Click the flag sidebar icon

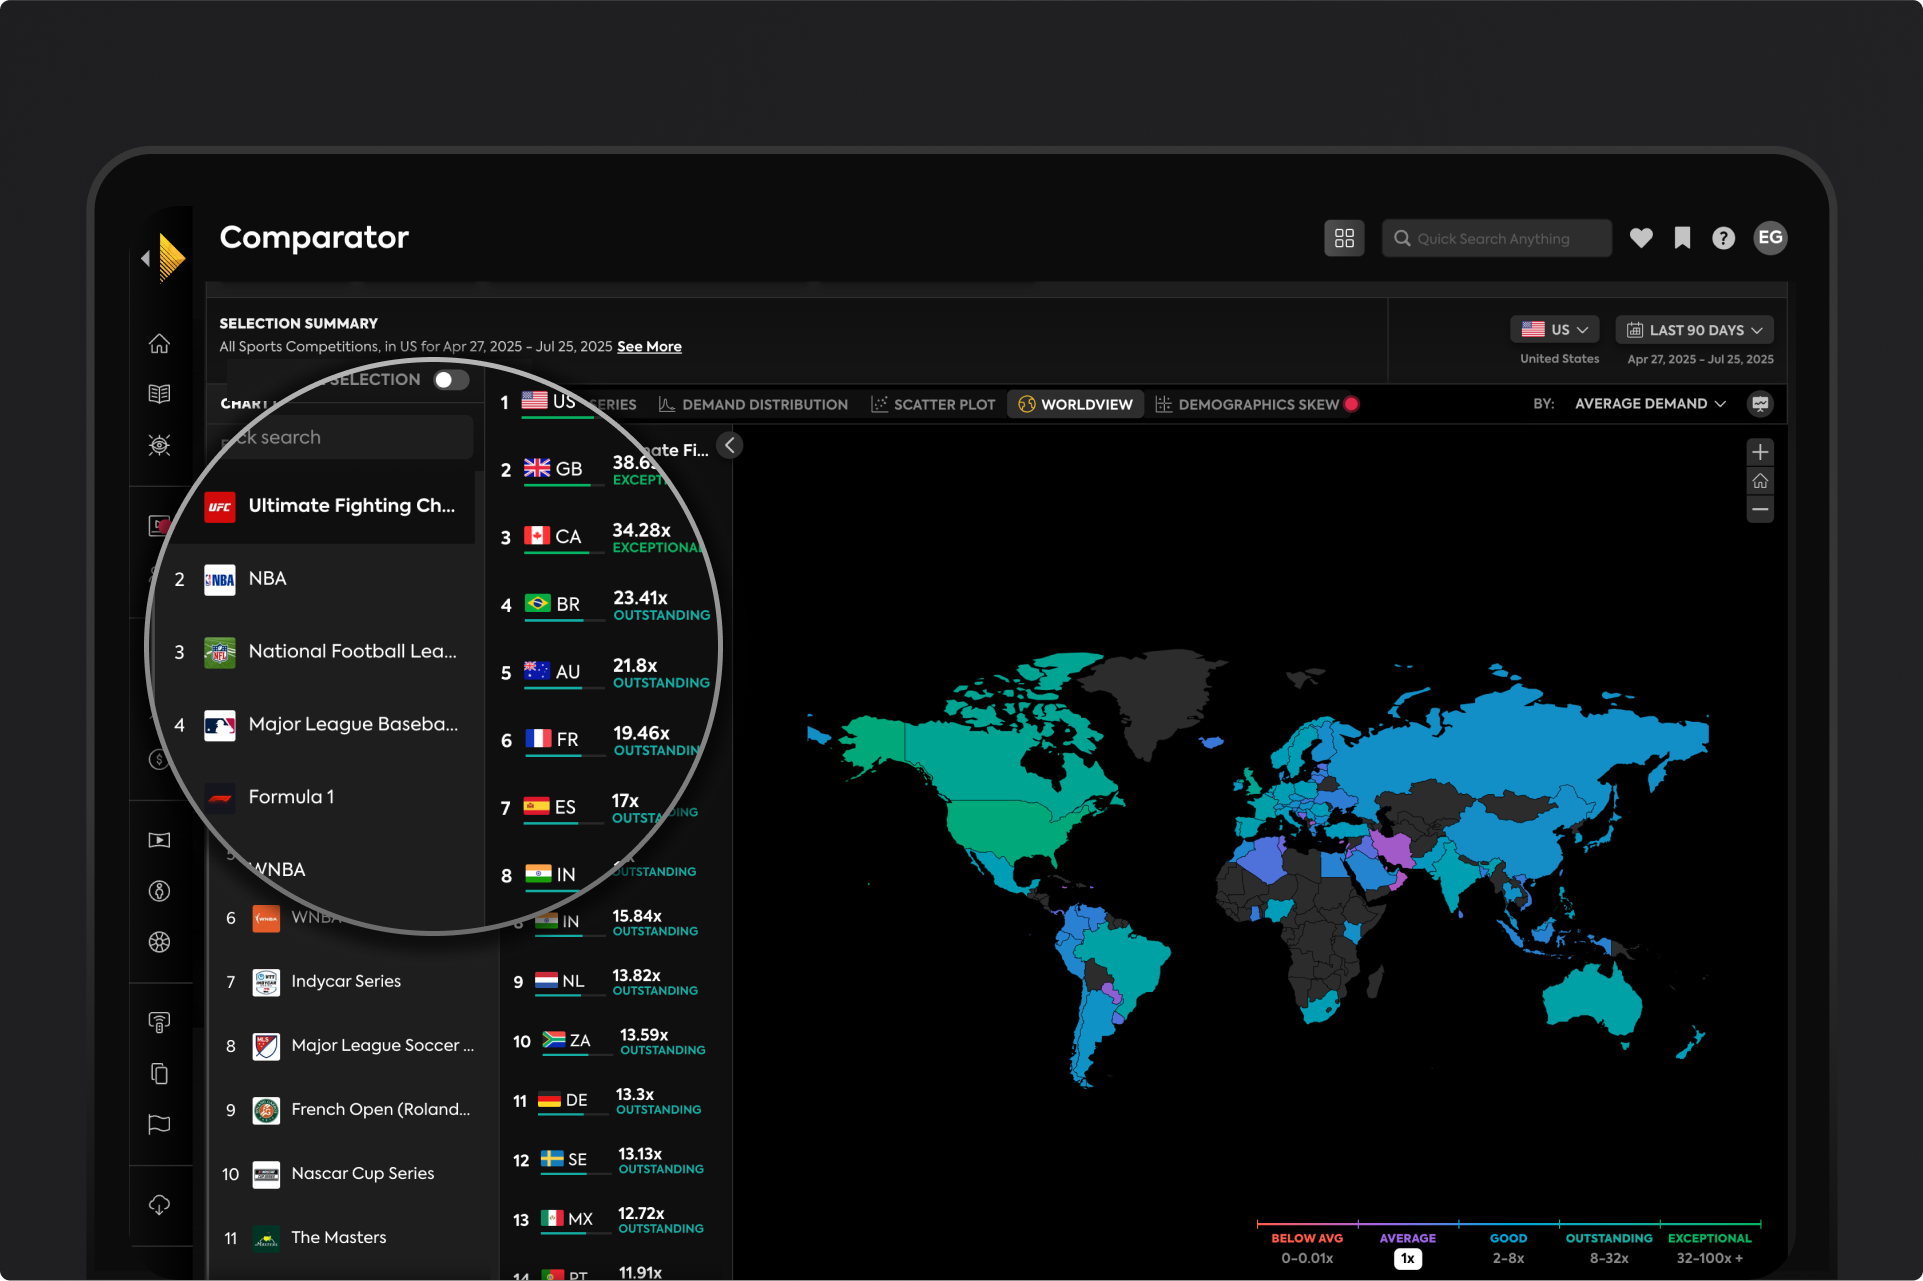159,1124
